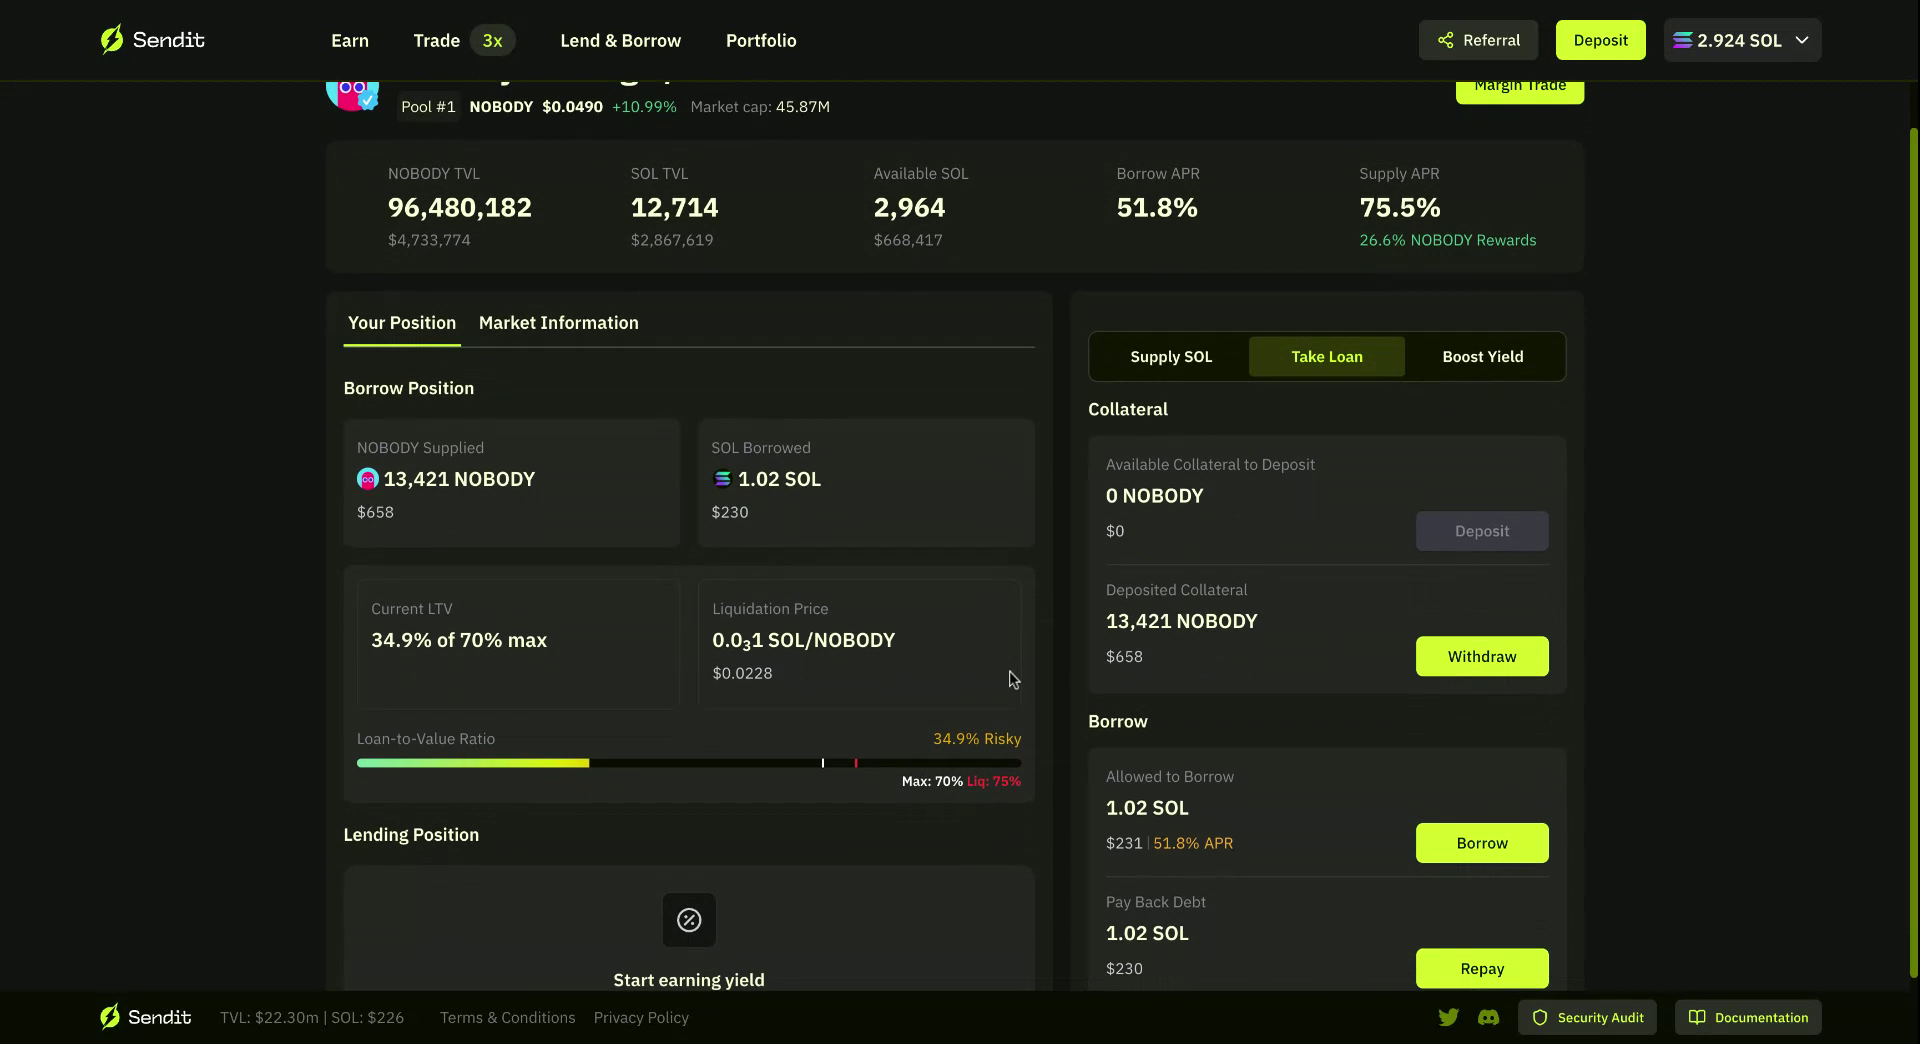Click the SOL icon beside 1.02 SOL borrowed
This screenshot has width=1920, height=1044.
coord(722,479)
